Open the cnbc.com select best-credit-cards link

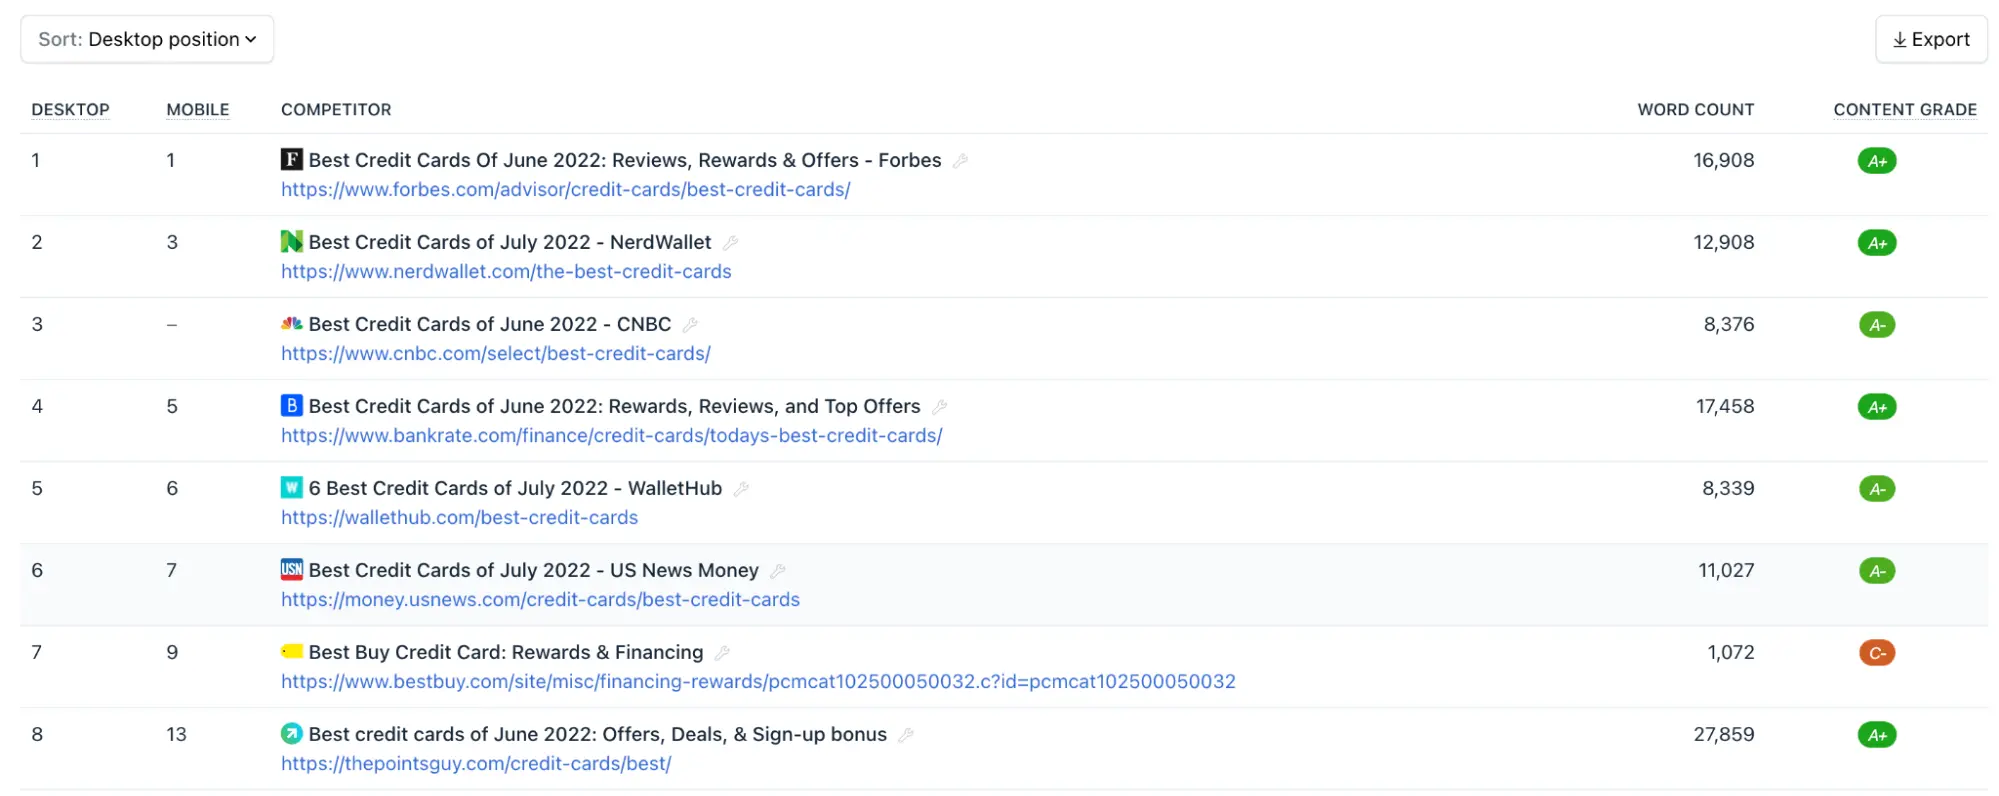(496, 353)
